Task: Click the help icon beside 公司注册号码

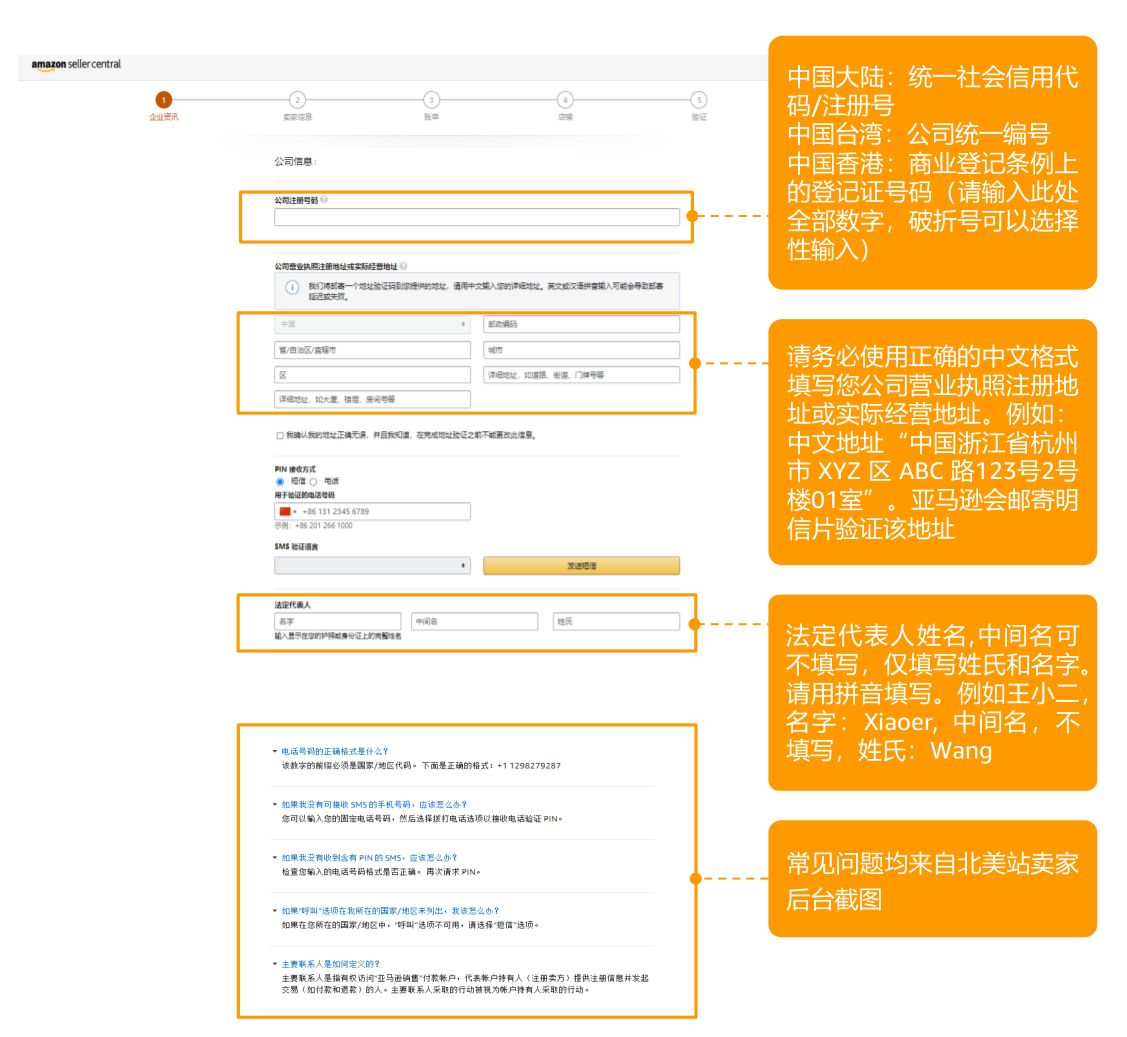Action: pyautogui.click(x=324, y=200)
